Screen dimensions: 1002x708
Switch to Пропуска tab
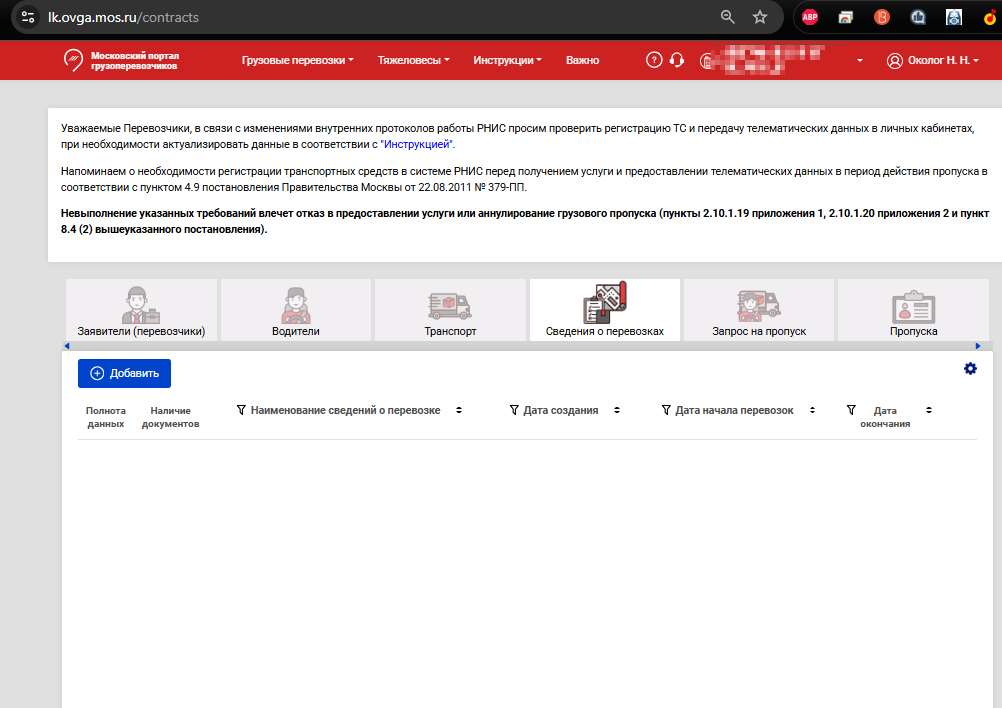[x=914, y=310]
